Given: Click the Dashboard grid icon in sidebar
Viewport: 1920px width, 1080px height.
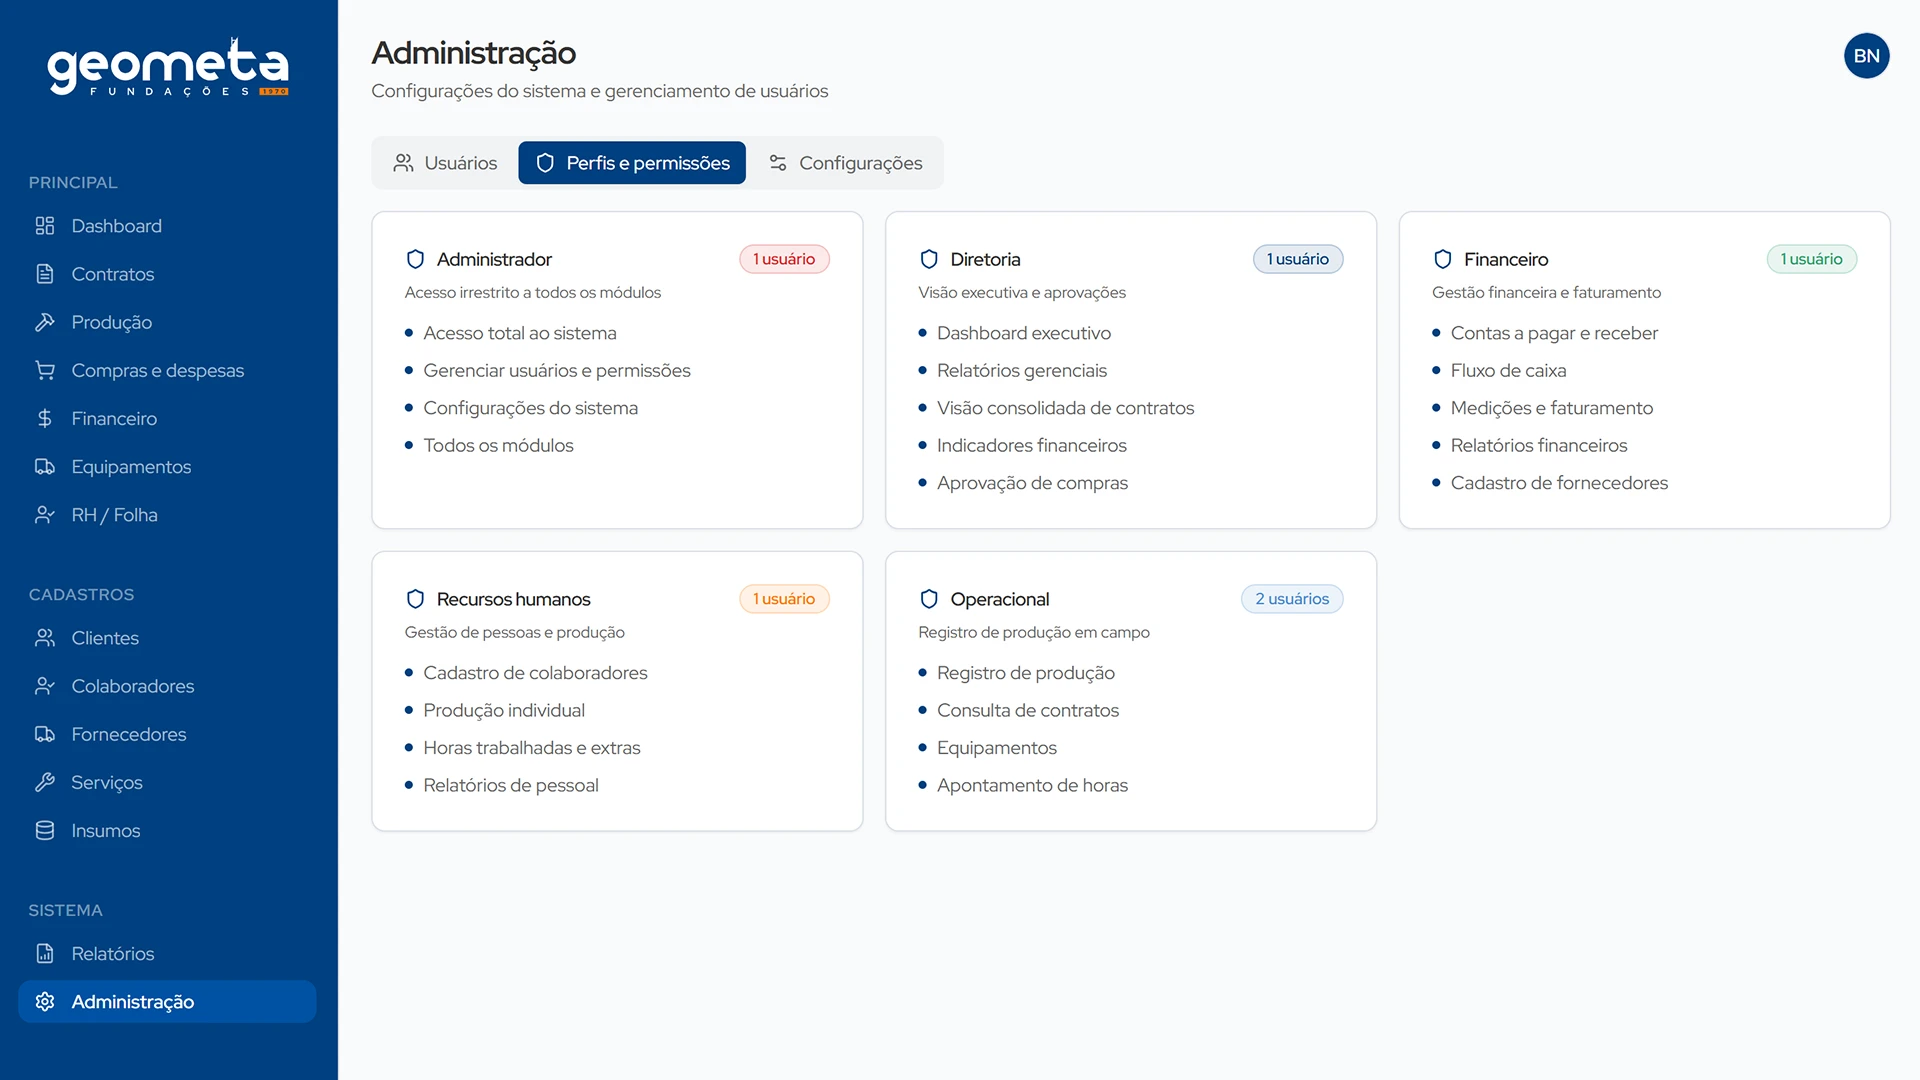Looking at the screenshot, I should 45,226.
